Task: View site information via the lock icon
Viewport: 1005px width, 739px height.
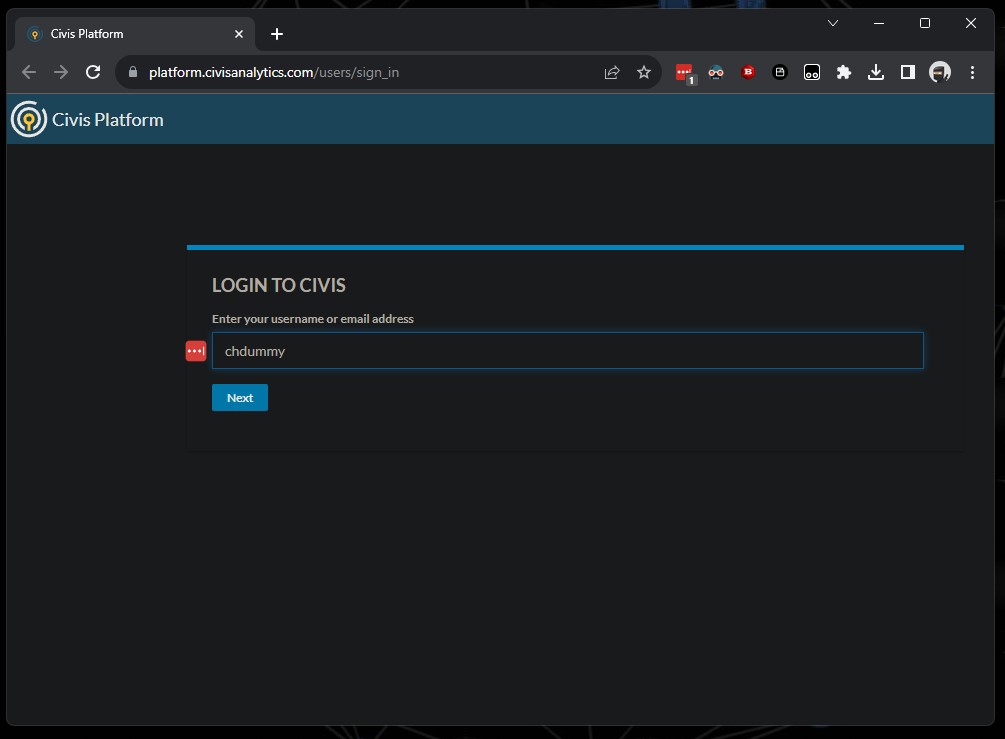Action: [x=133, y=72]
